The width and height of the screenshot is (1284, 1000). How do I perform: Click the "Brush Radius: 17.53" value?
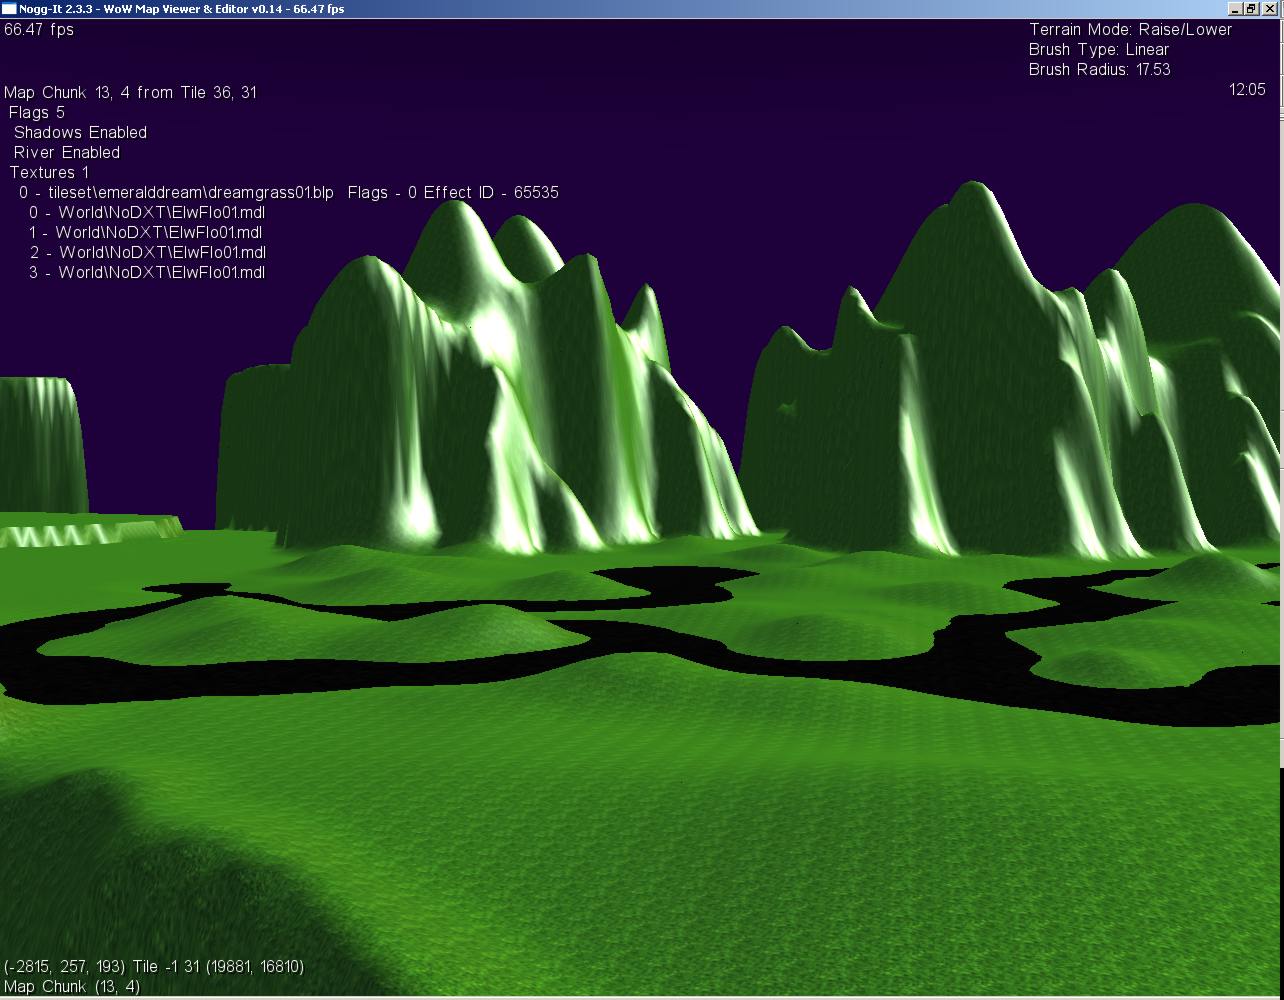(1099, 70)
